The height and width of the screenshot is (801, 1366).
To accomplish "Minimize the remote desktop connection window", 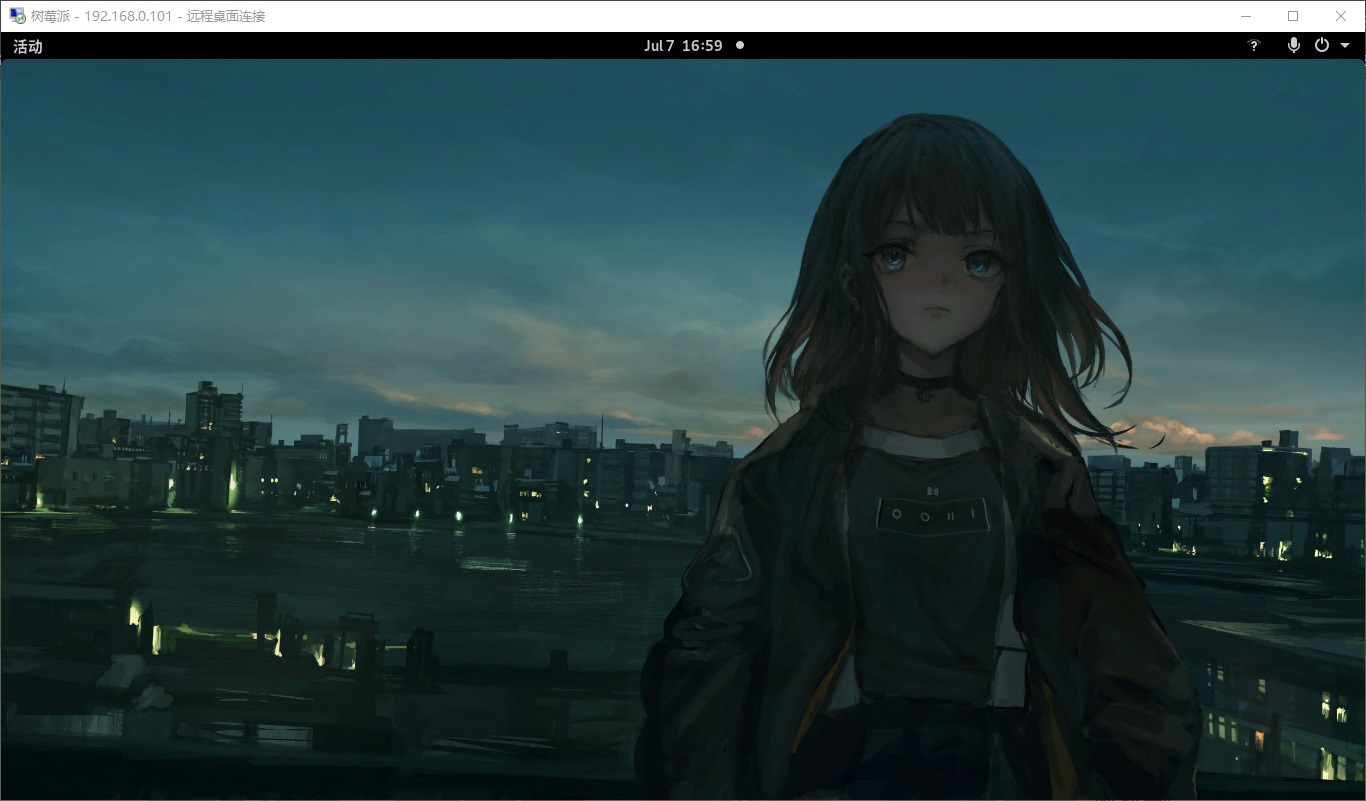I will tap(1247, 16).
